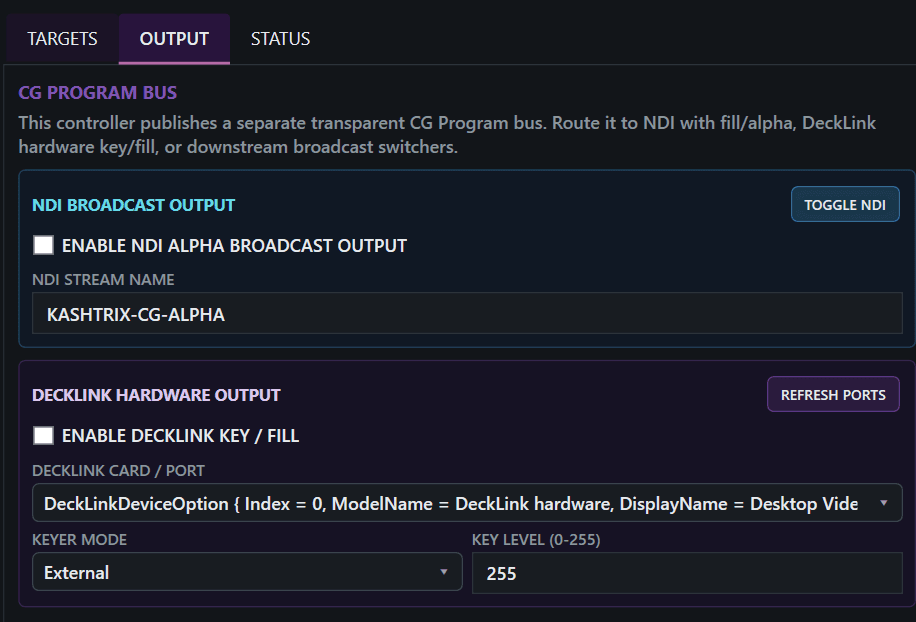Click the DECKLINK HARDWARE OUTPUT heading

pyautogui.click(x=157, y=395)
